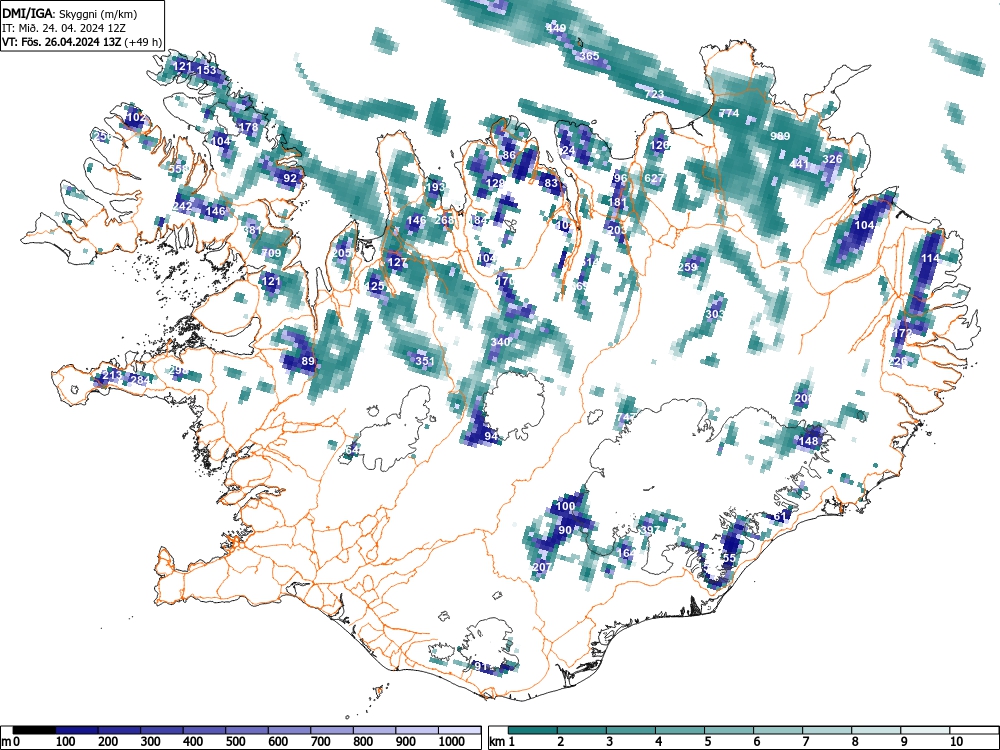Click the visibility value "303" on the map
The width and height of the screenshot is (1000, 750).
[x=715, y=314]
